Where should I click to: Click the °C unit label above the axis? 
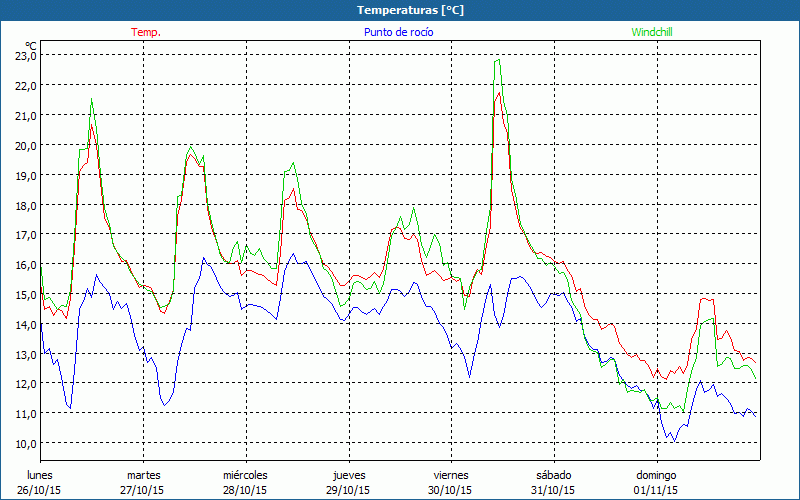pos(31,45)
